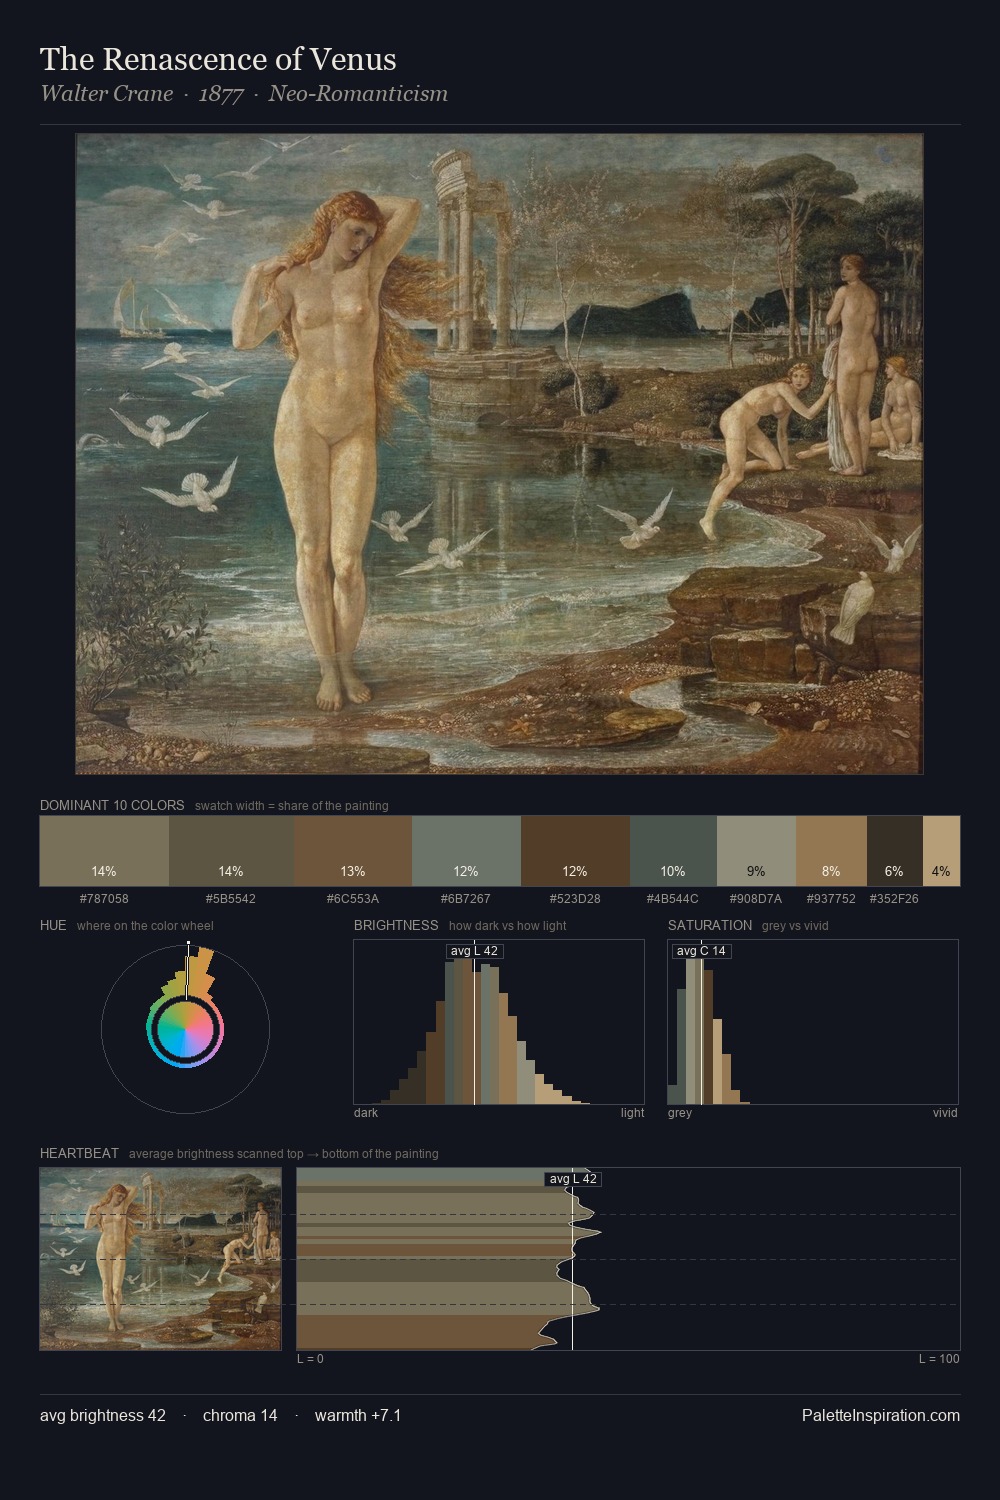The width and height of the screenshot is (1000, 1500).
Task: Click the 'vivid' axis label
Action: click(x=945, y=1113)
